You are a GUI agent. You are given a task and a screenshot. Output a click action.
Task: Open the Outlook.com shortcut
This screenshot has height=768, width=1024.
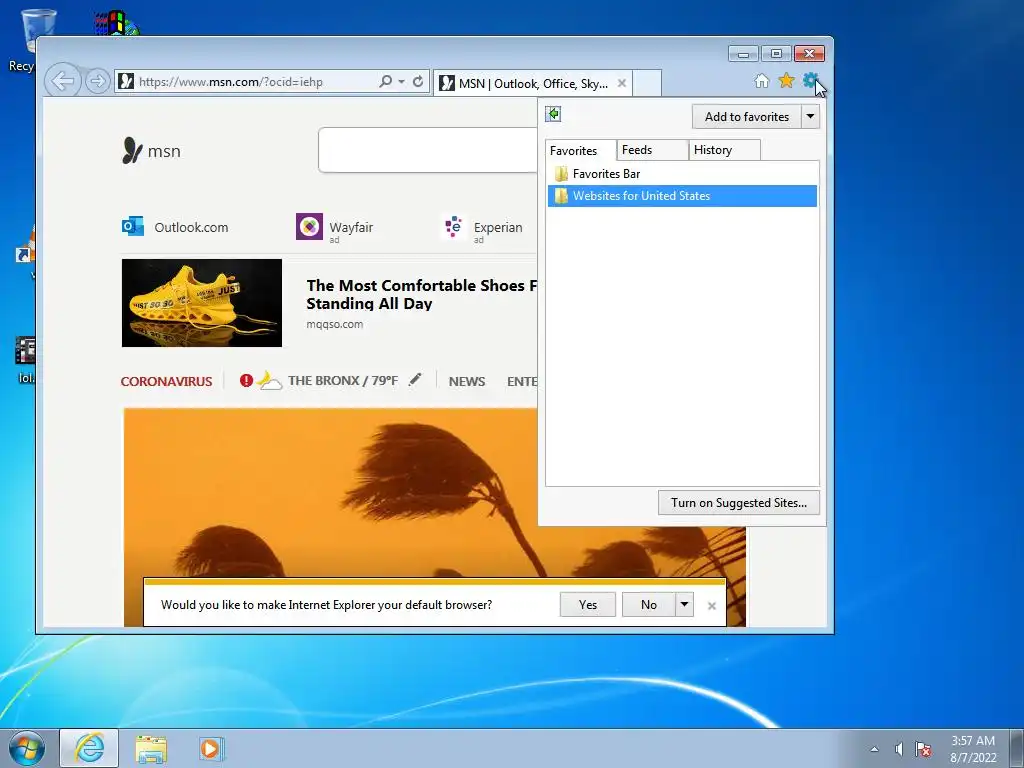[x=175, y=227]
